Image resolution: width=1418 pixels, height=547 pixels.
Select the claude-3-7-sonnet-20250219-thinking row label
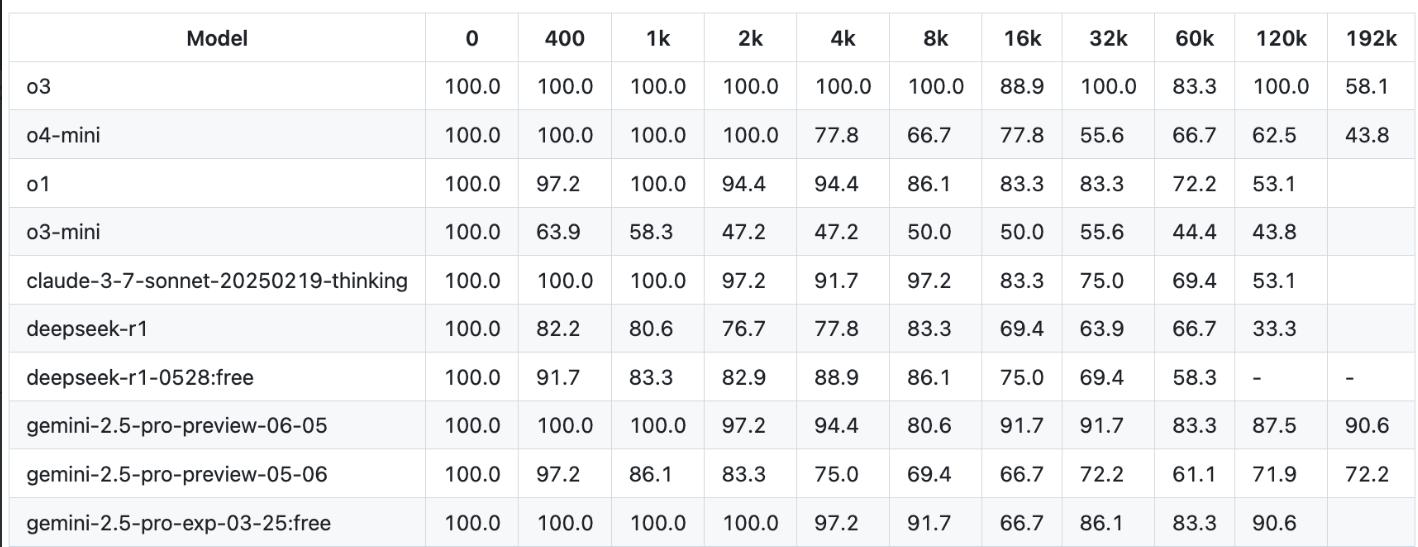point(217,281)
